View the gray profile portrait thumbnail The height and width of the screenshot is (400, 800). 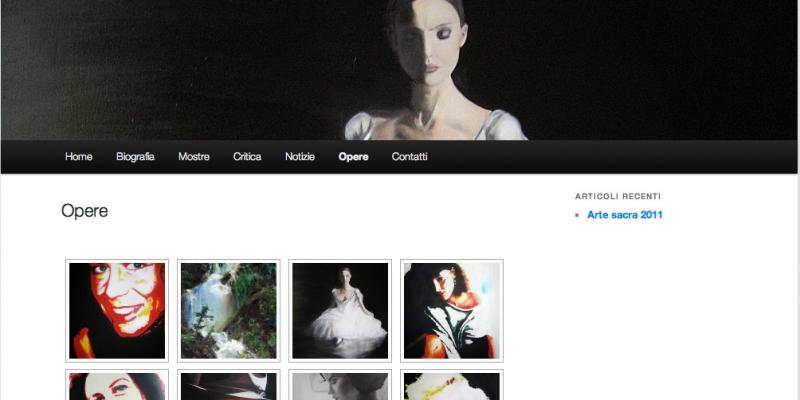340,386
